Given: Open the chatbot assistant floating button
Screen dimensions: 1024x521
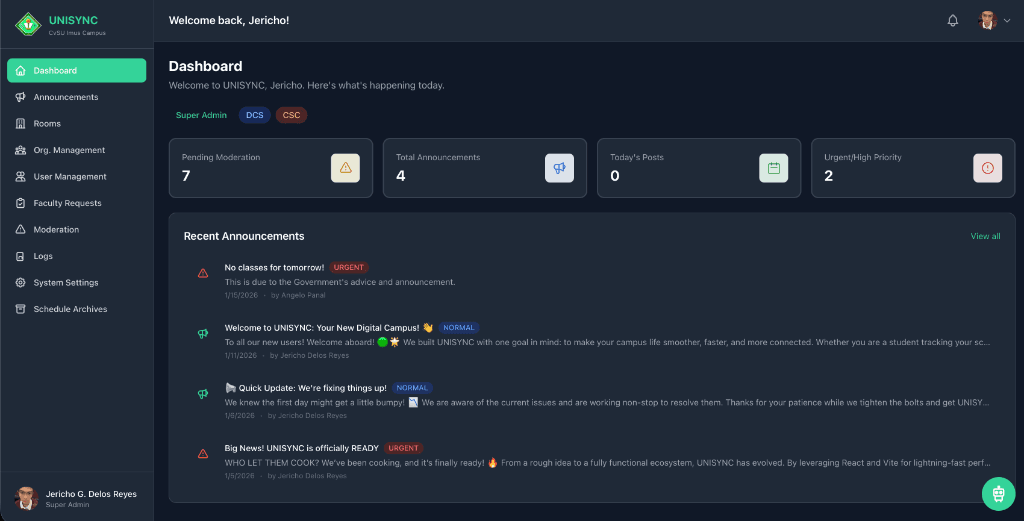Looking at the screenshot, I should pyautogui.click(x=999, y=494).
